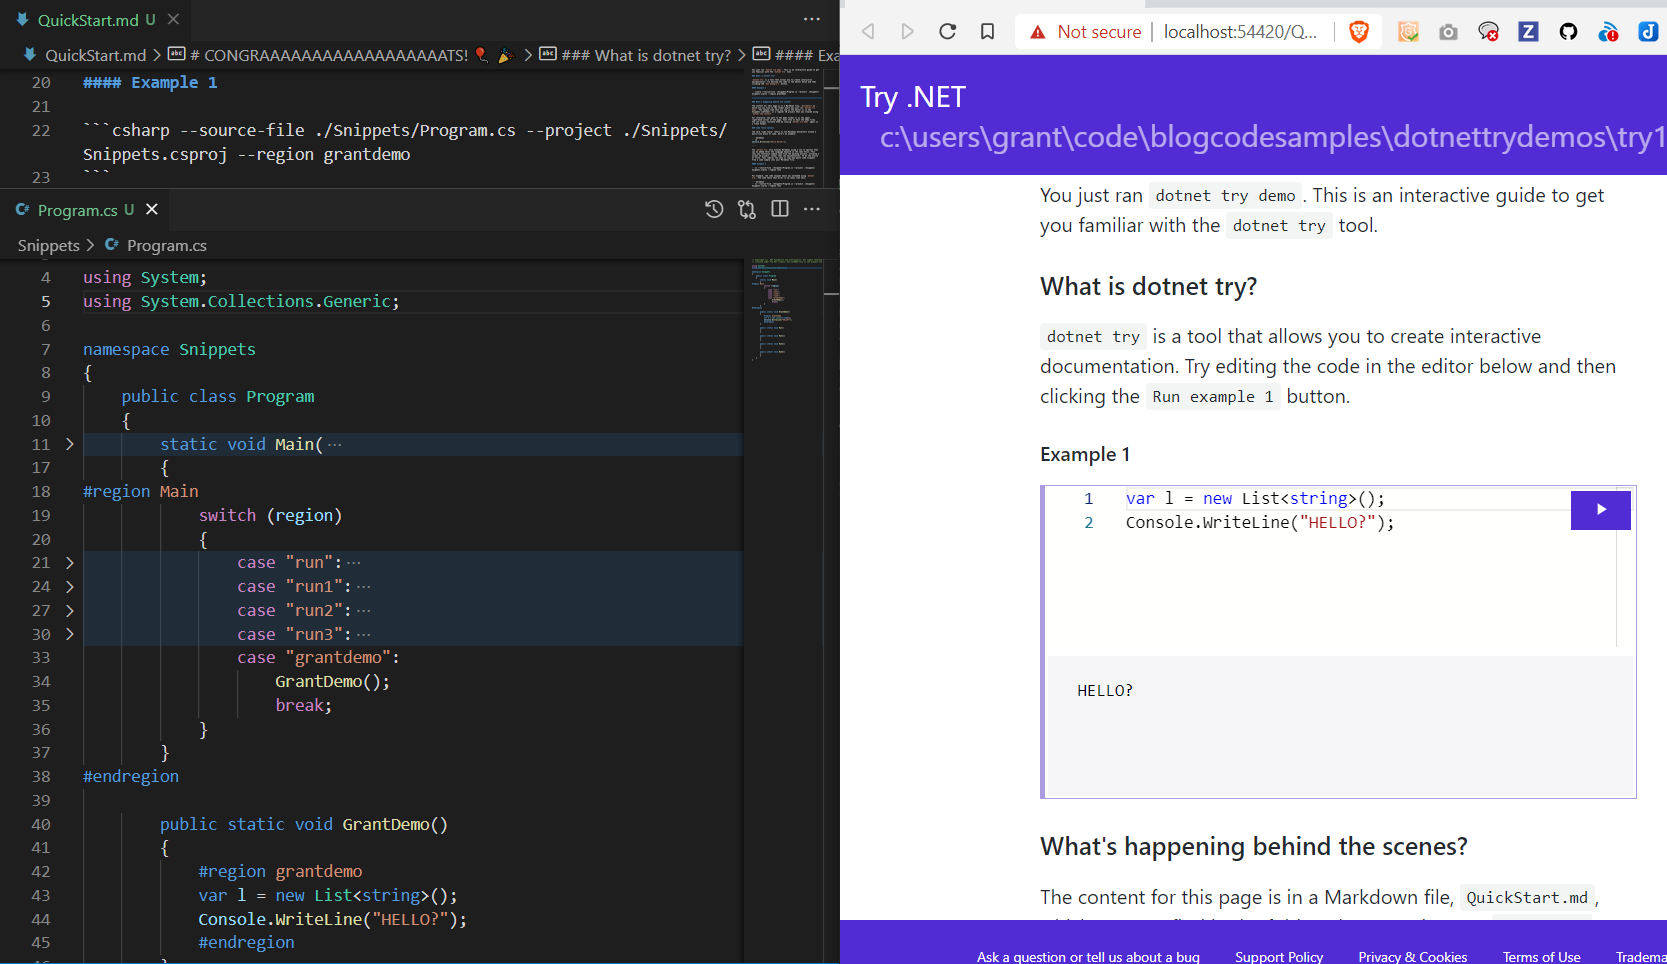This screenshot has height=964, width=1667.
Task: Split the Program.cs editor to the right
Action: 780,209
